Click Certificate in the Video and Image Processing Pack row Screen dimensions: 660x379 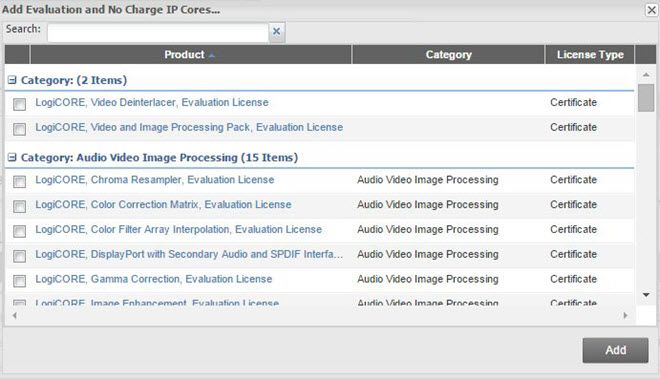(x=573, y=127)
